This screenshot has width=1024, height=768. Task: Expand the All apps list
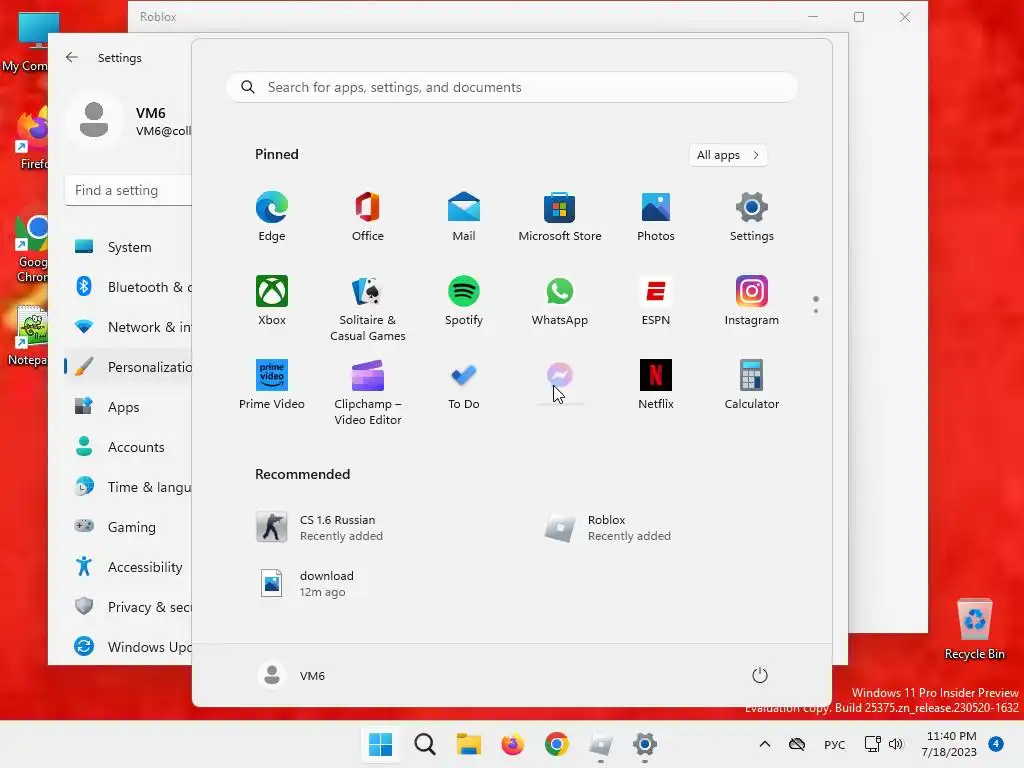coord(728,155)
